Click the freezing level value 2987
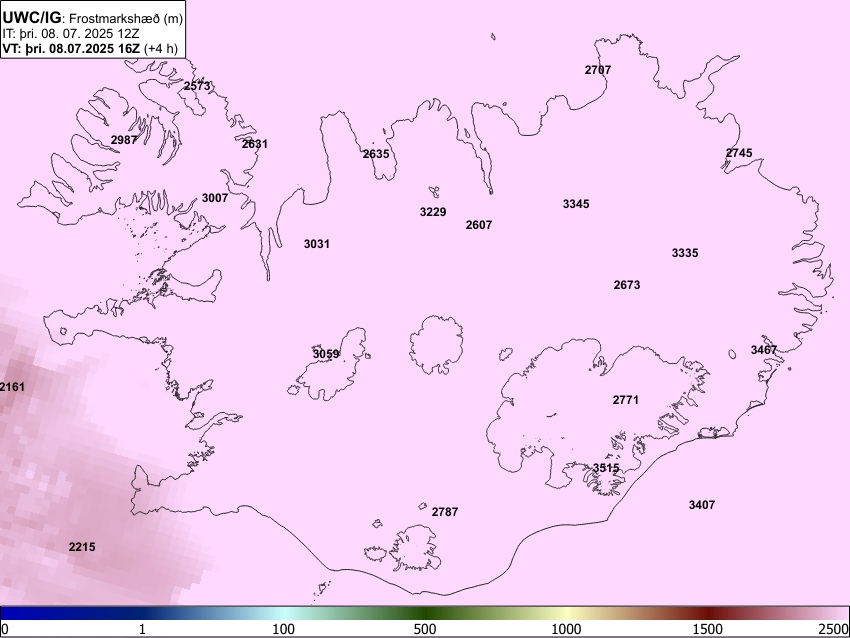The image size is (850, 638). click(124, 140)
